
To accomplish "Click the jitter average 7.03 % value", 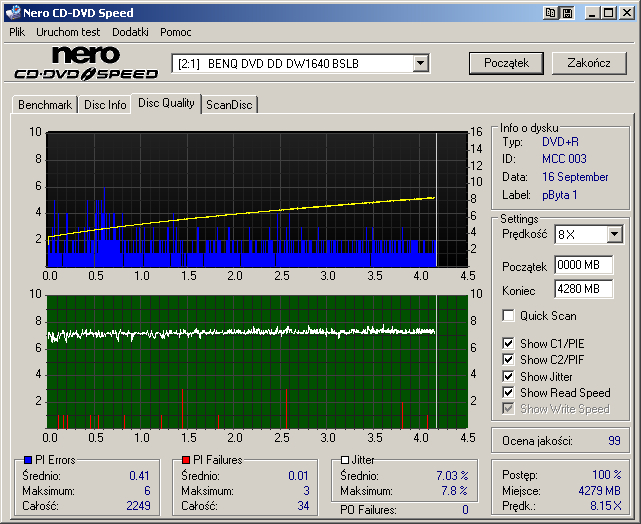I will 452,476.
